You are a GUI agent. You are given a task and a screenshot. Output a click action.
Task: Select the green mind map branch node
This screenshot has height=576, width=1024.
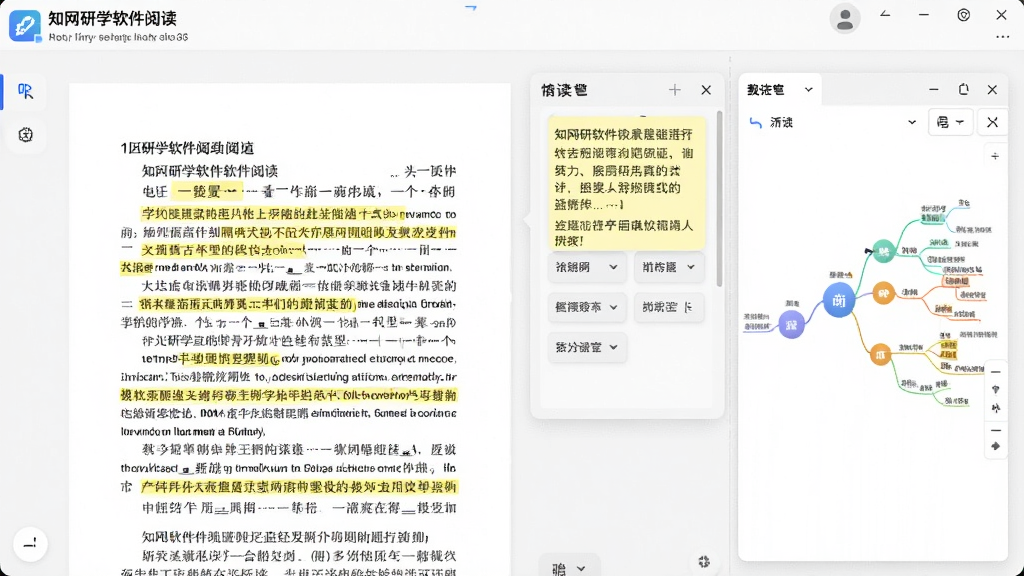pos(884,251)
